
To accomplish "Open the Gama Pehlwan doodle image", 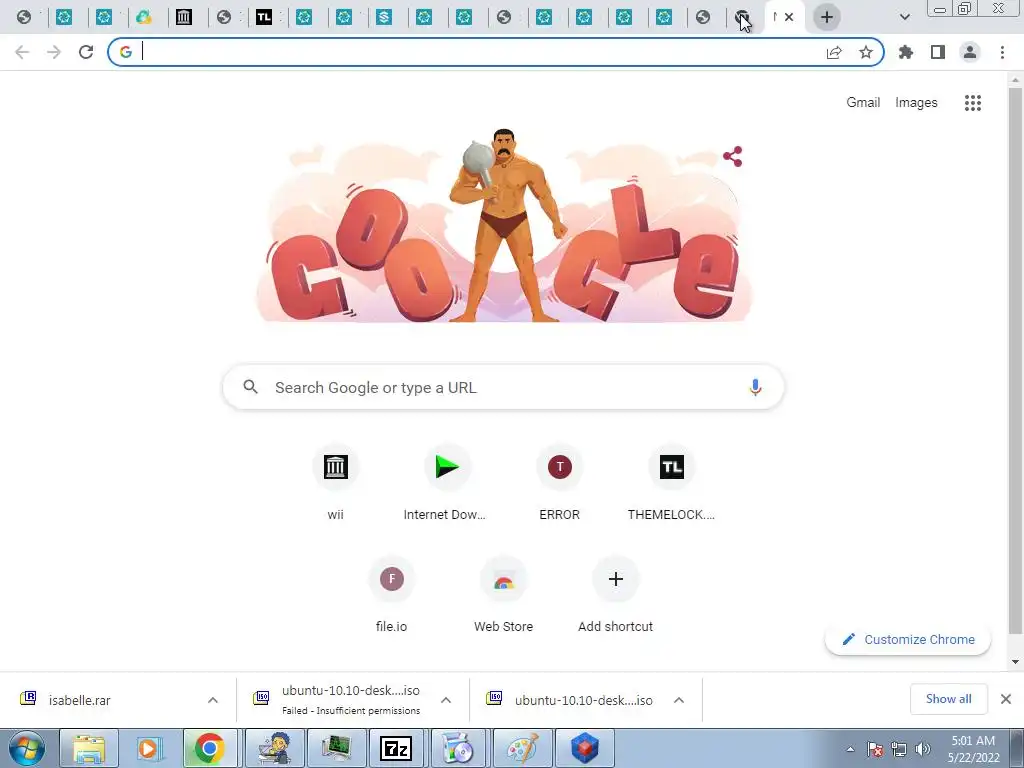I will 504,225.
